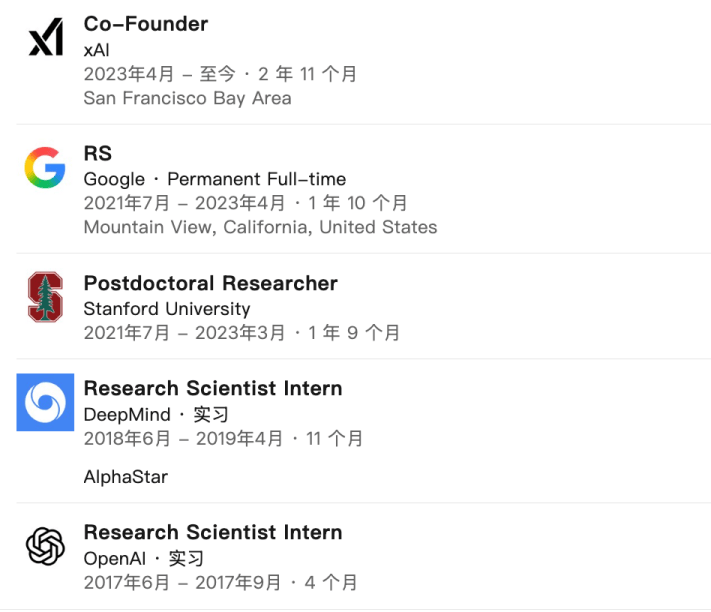Click the OpenAI 实习 company line
Image resolution: width=711 pixels, height=612 pixels.
144,558
